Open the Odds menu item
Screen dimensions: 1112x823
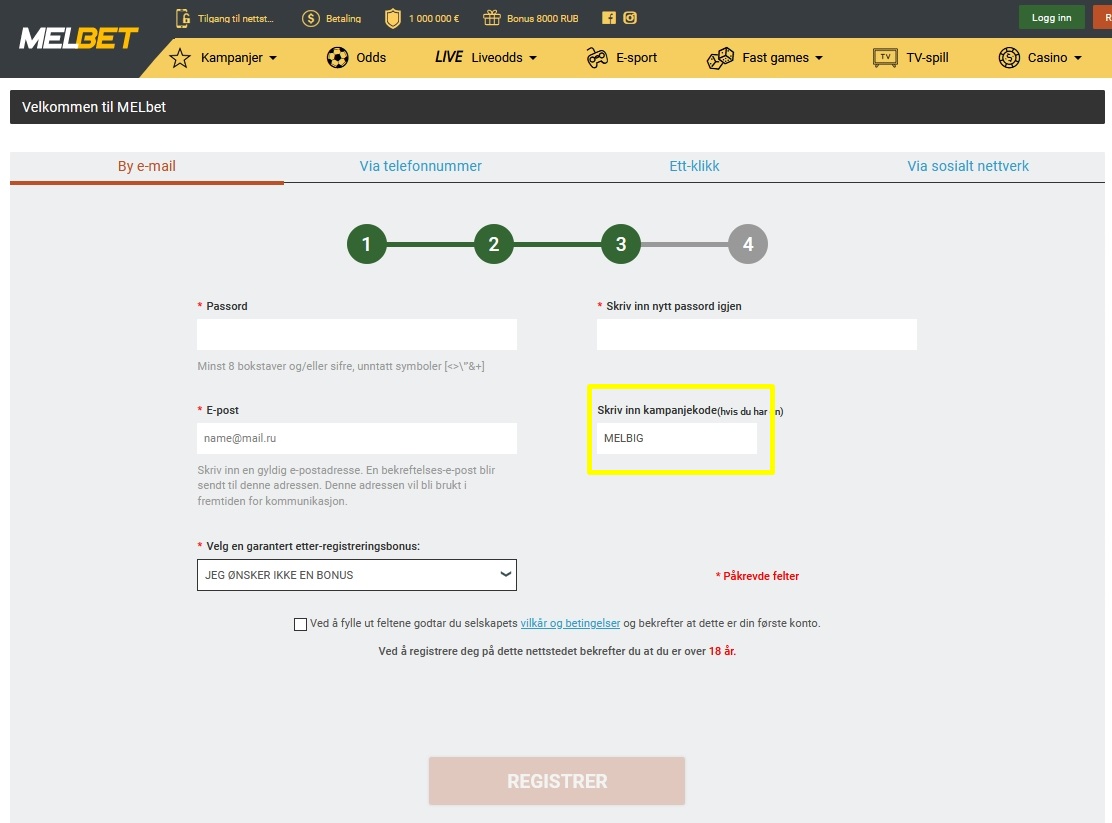pos(371,57)
